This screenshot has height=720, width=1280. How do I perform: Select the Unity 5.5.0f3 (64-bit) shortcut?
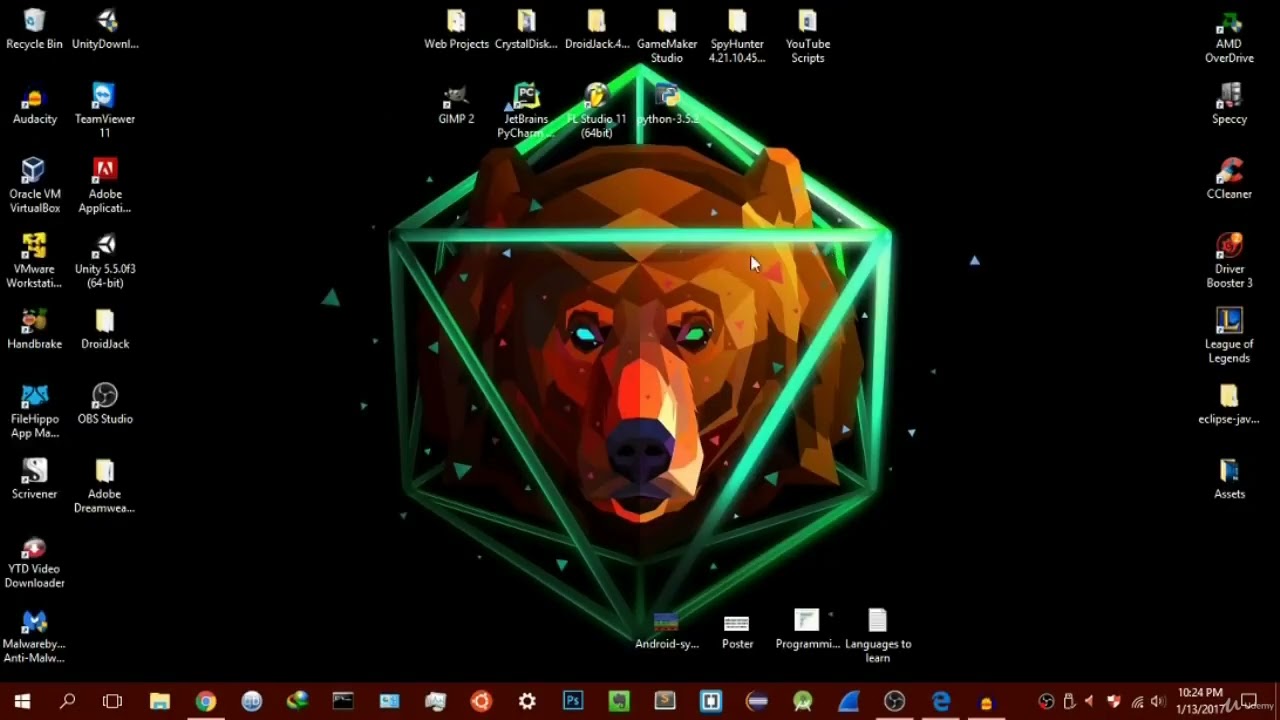coord(105,261)
